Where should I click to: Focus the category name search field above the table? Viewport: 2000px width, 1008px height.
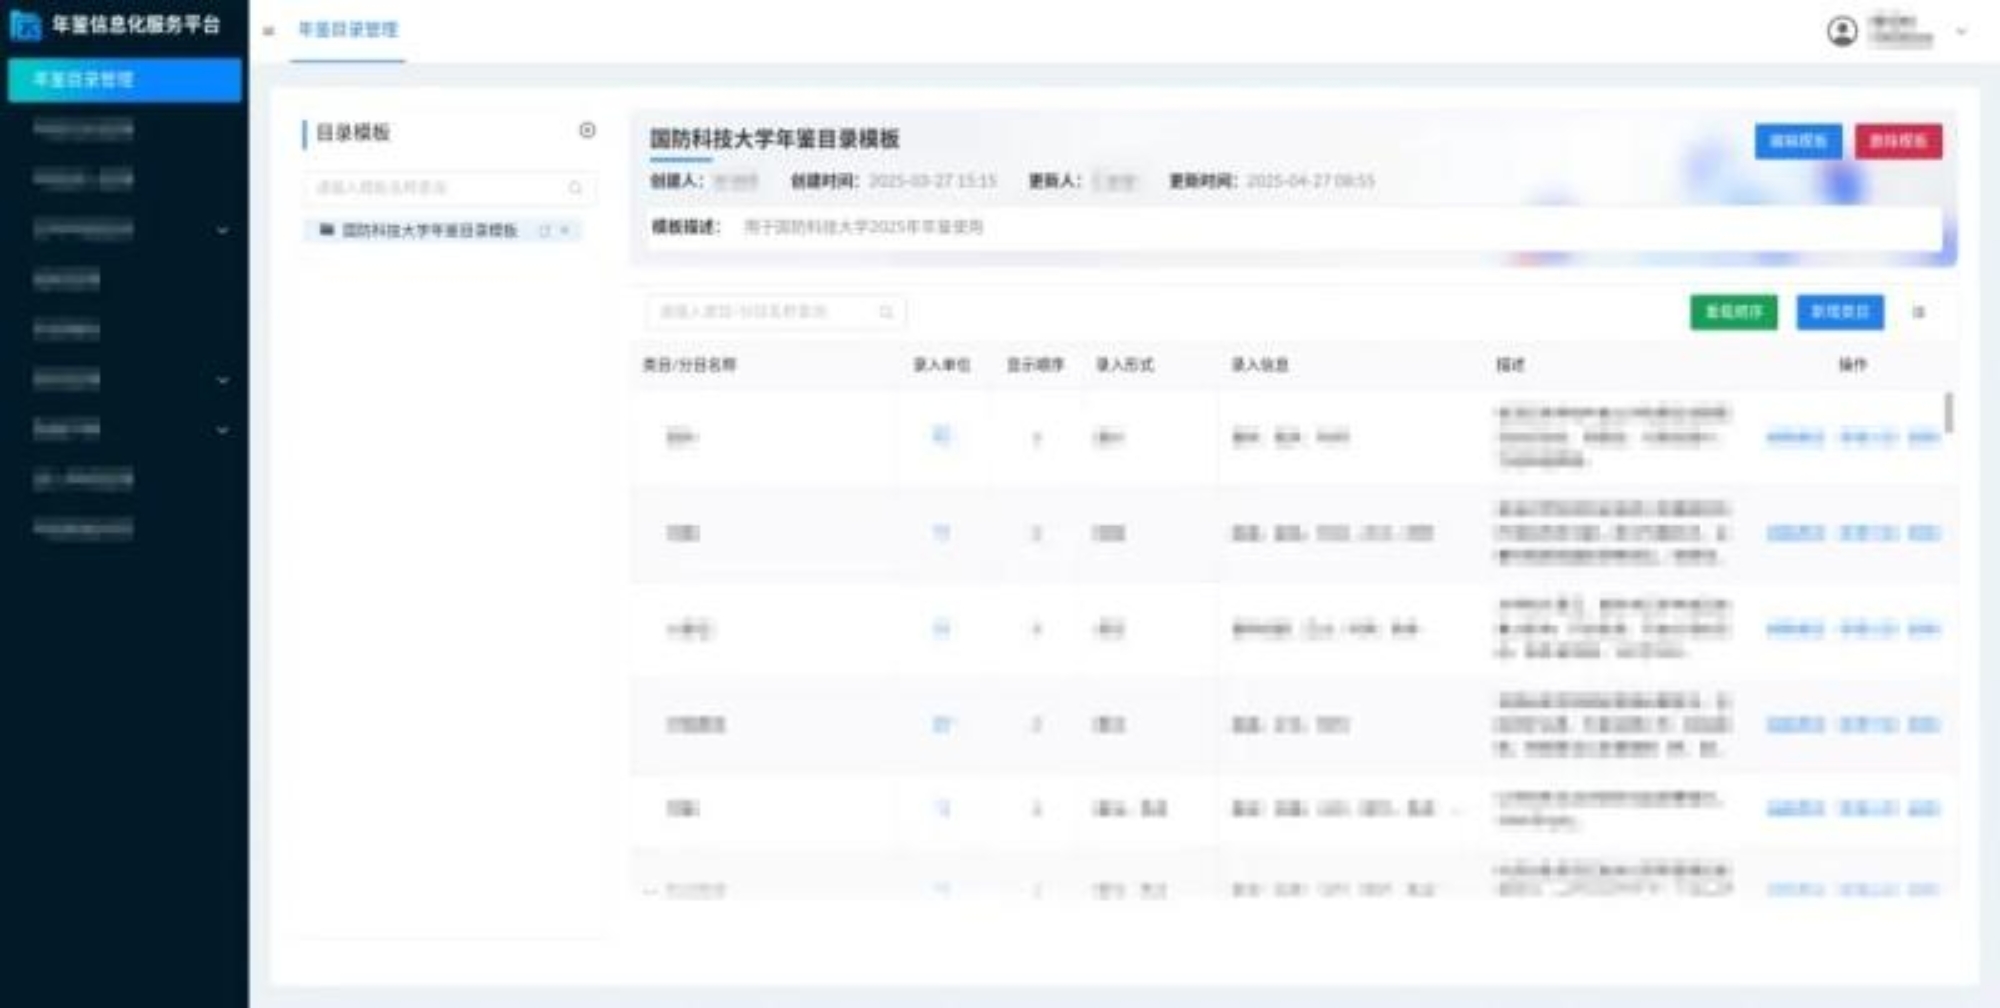coord(776,312)
